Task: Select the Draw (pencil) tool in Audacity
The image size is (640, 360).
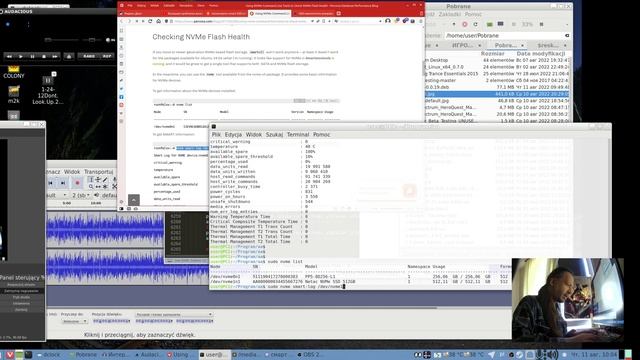Action: 105,180
